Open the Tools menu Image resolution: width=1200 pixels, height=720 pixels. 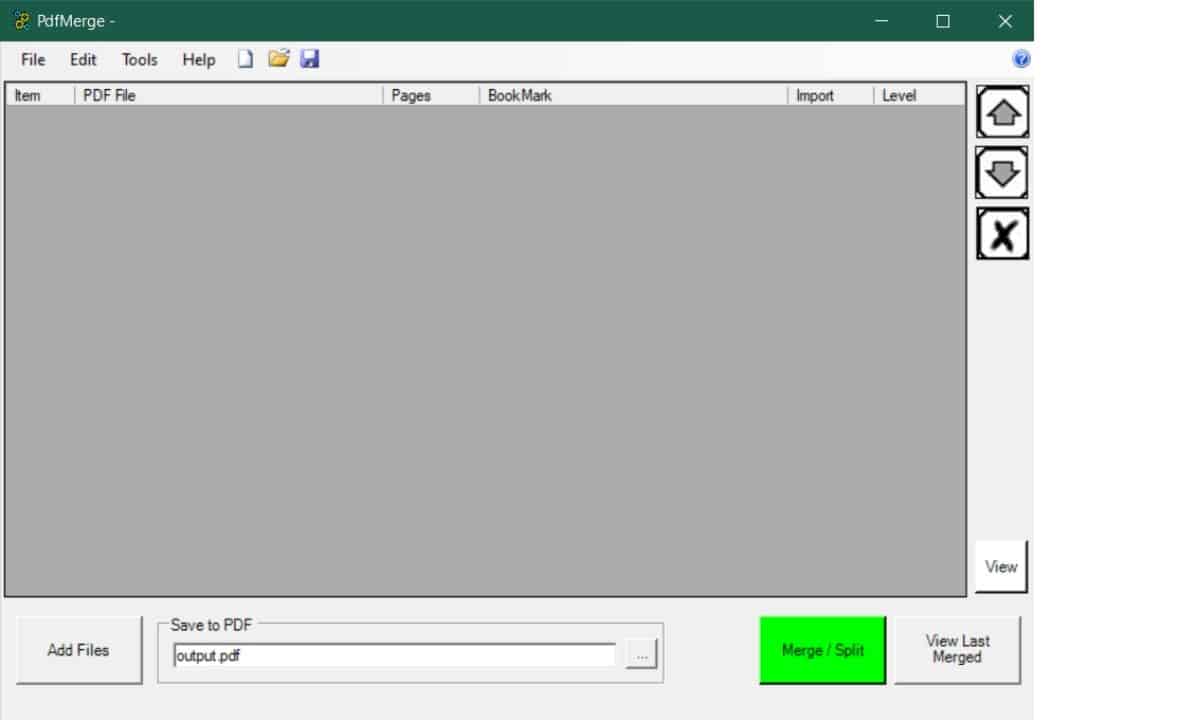[x=139, y=60]
